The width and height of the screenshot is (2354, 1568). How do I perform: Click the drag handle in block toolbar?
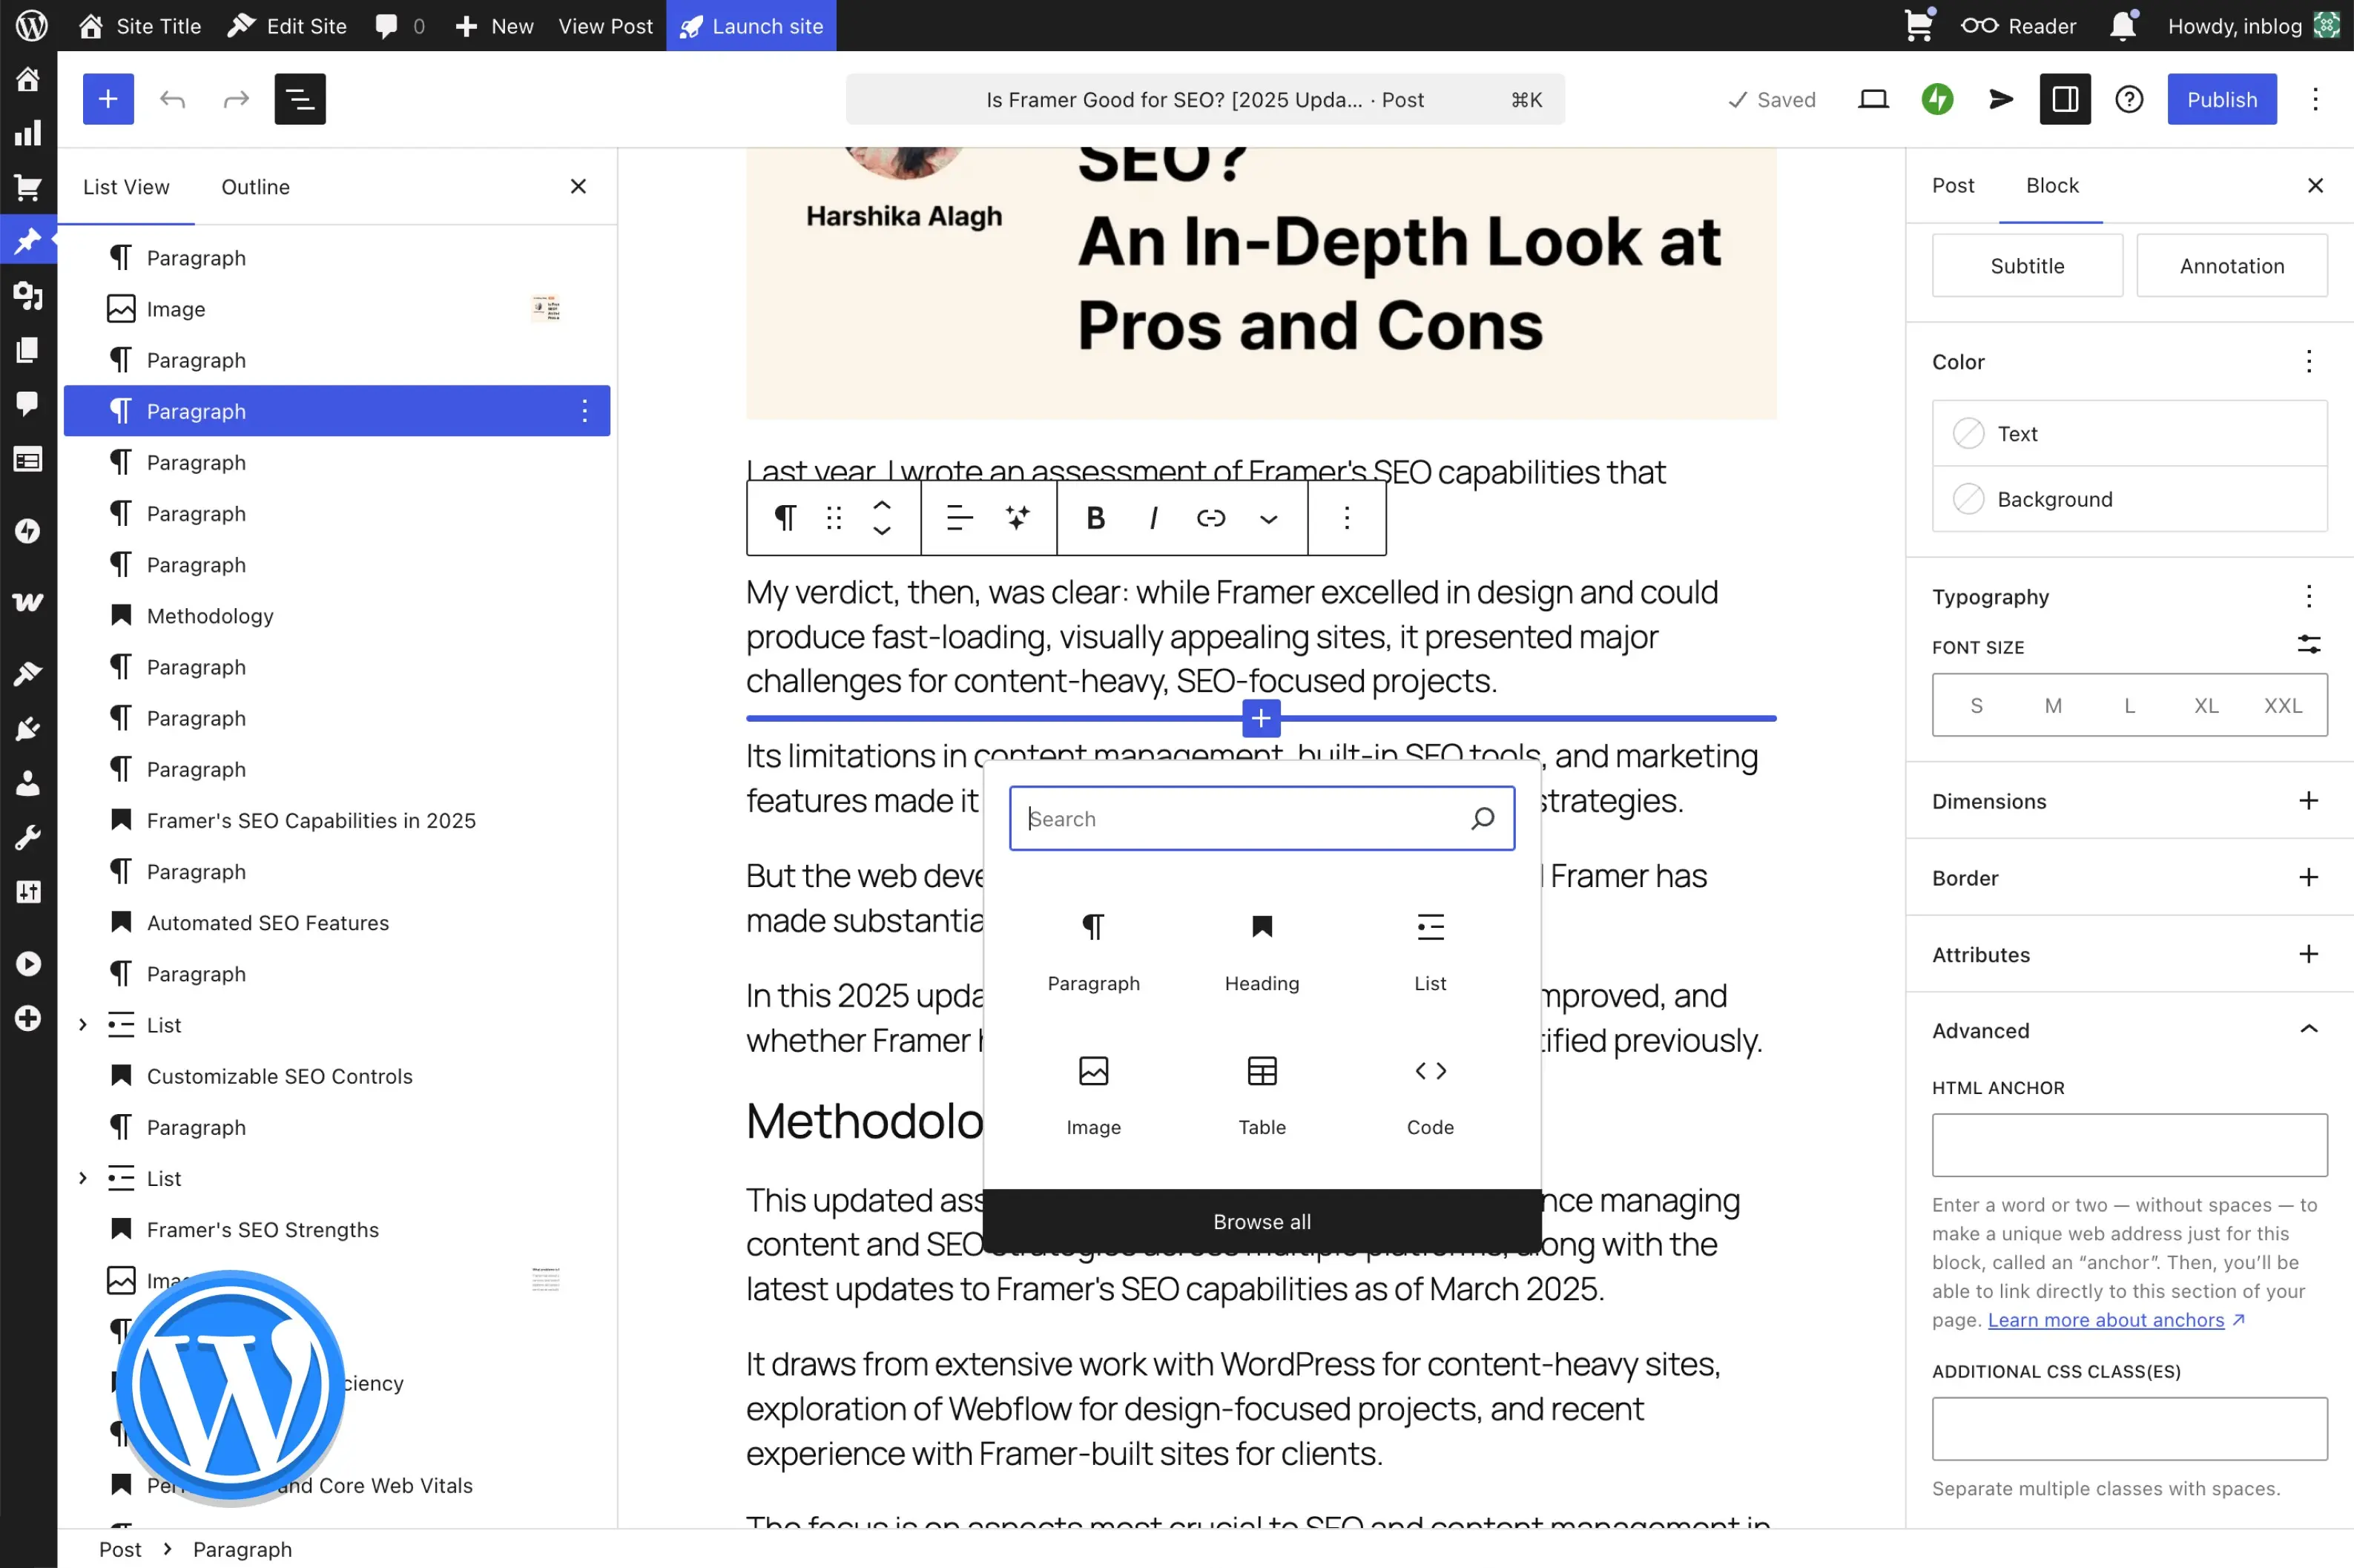point(834,517)
